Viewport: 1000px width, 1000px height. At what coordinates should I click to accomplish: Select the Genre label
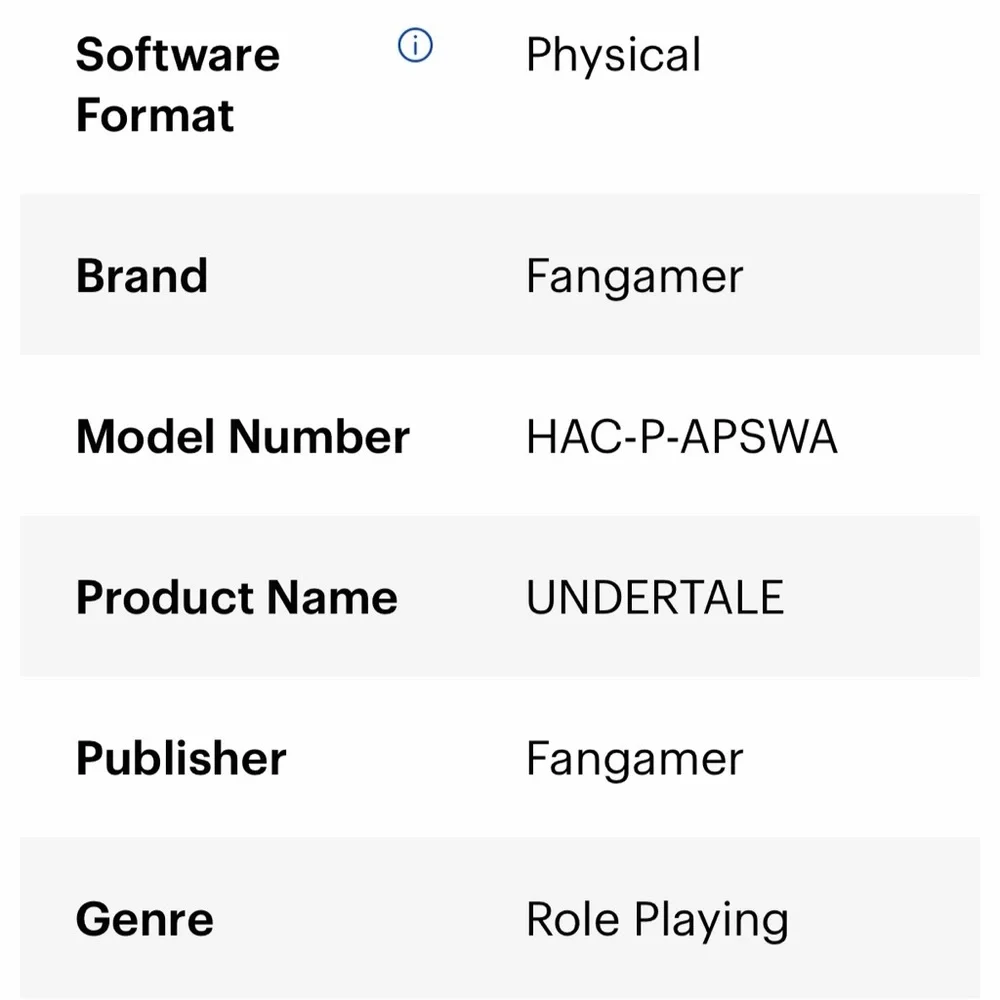(145, 920)
